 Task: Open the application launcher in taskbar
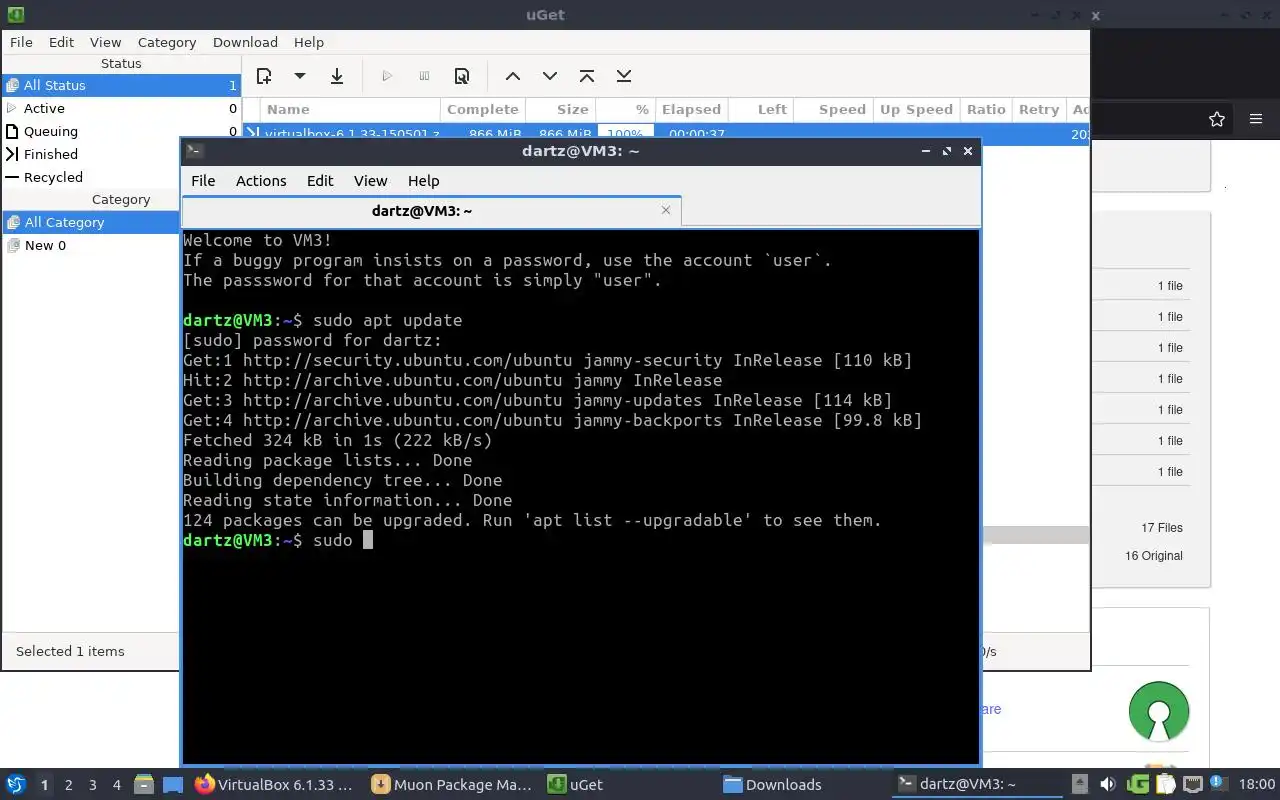[x=15, y=784]
